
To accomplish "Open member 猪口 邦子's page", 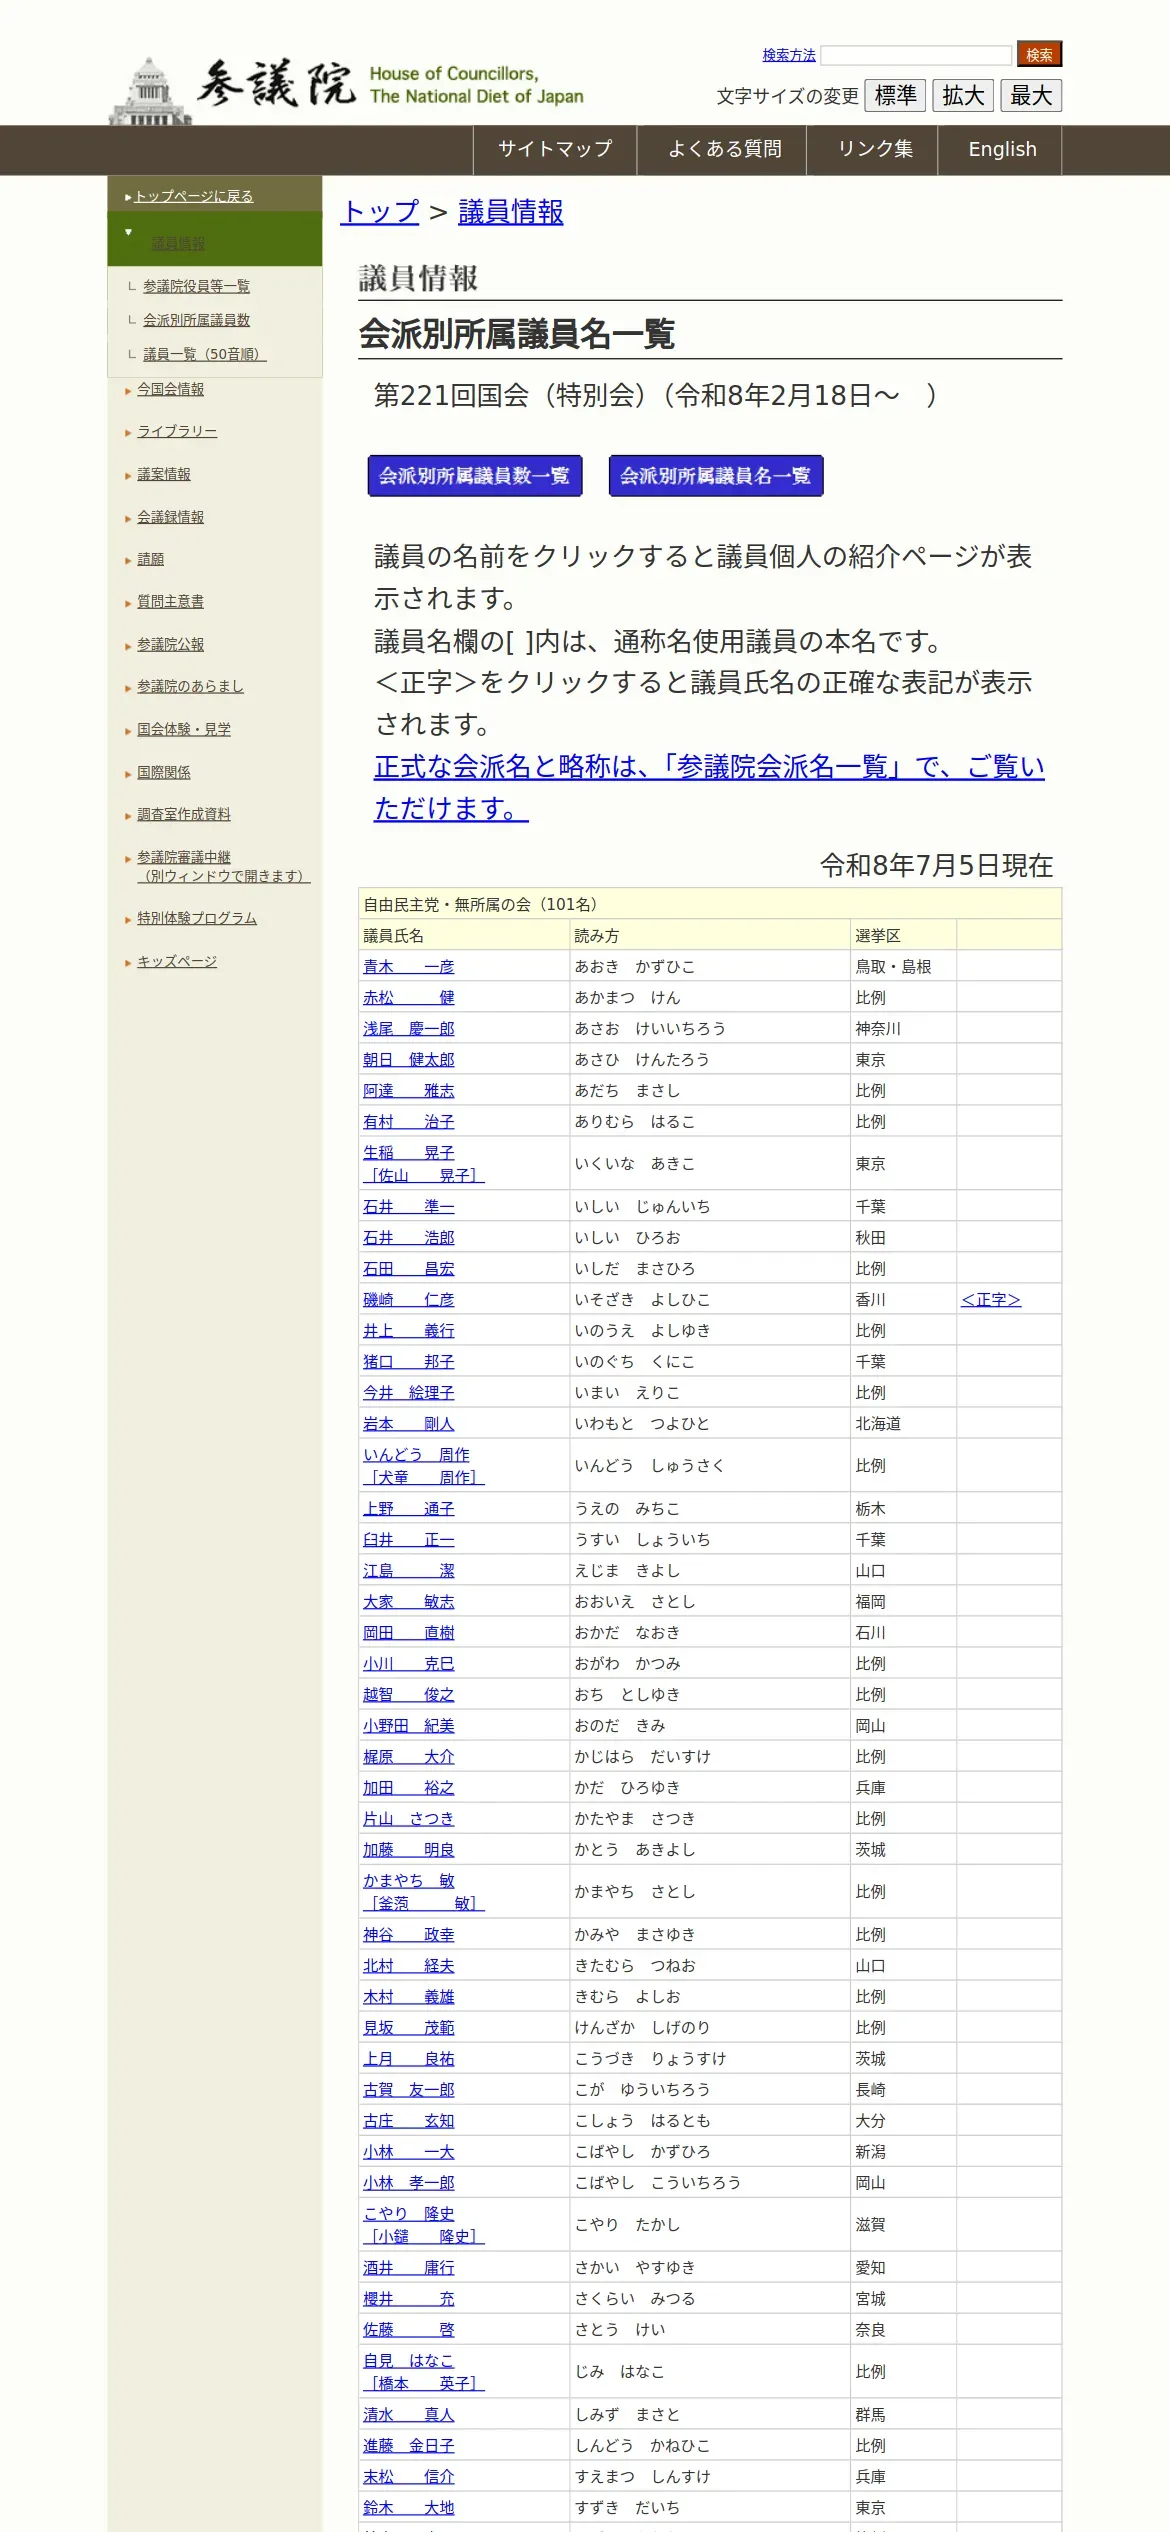I will (408, 1362).
